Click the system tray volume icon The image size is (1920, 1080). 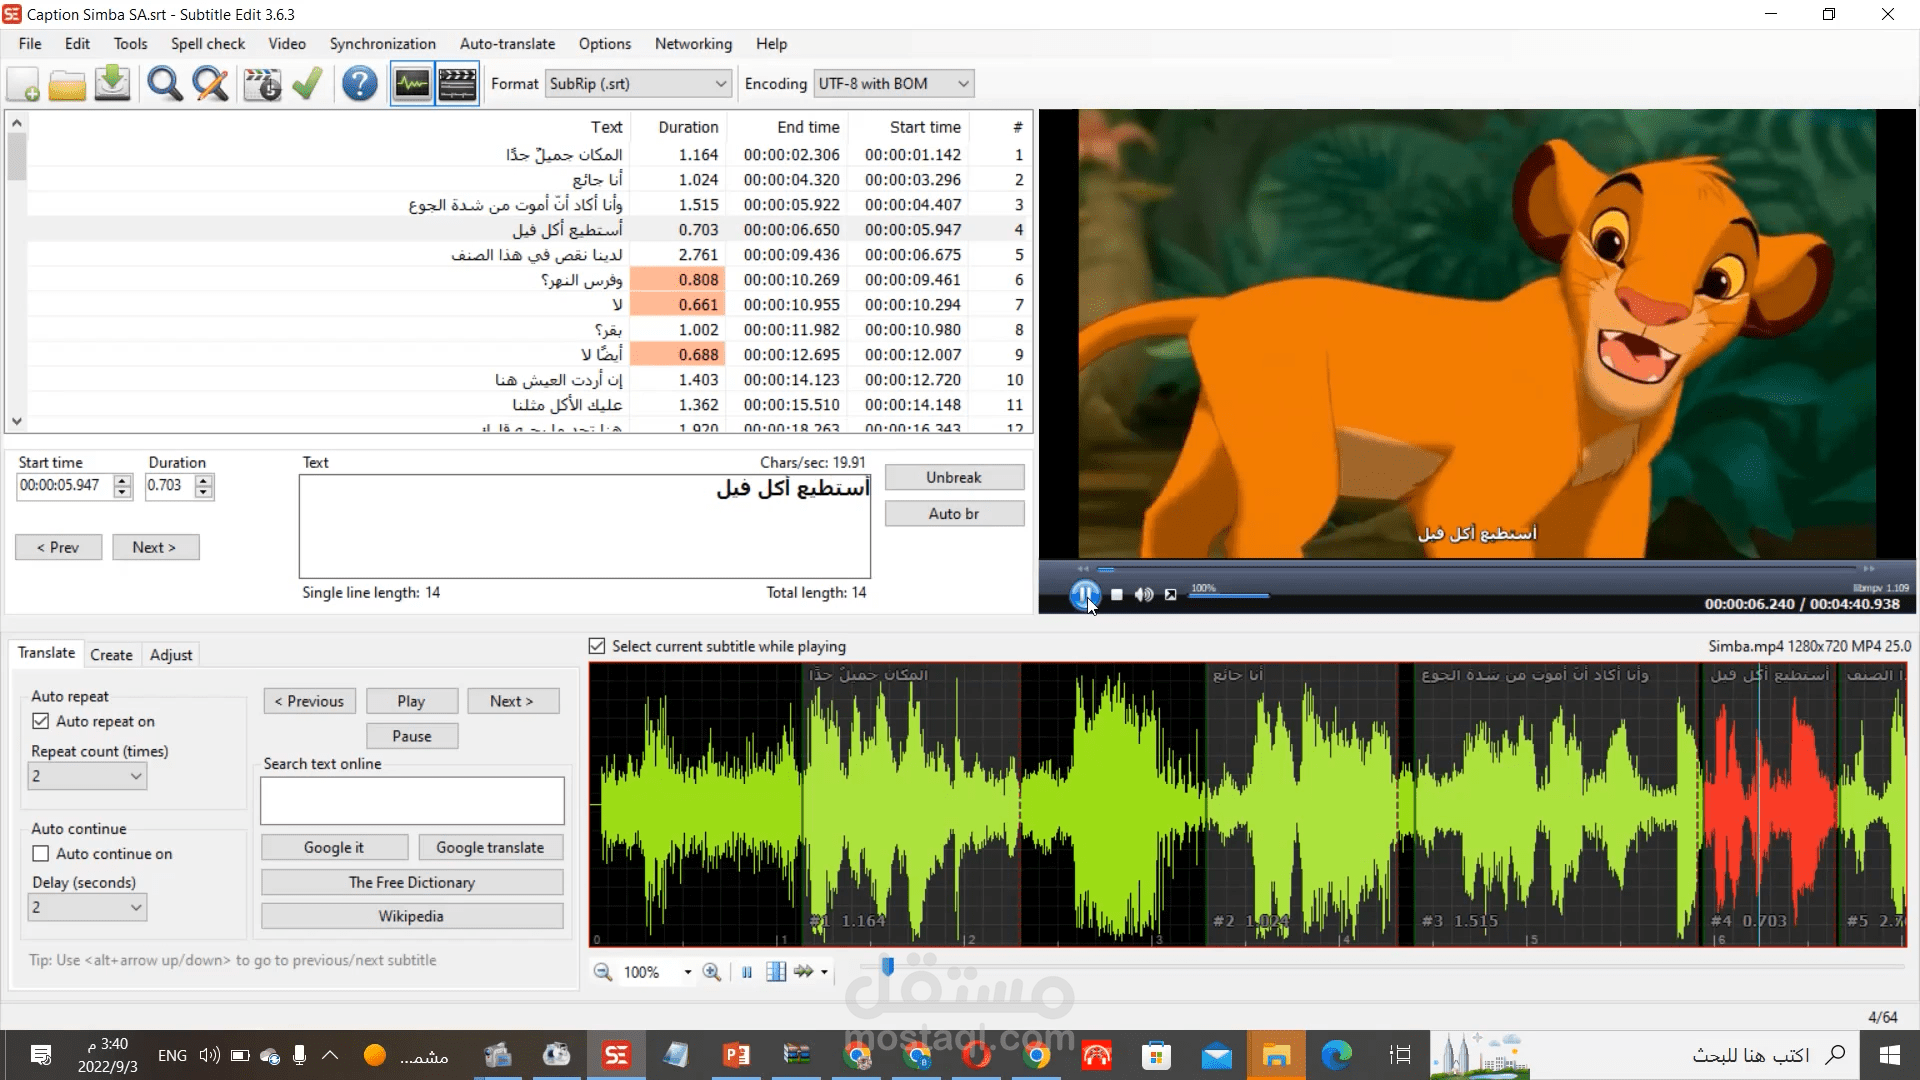pos(209,1055)
